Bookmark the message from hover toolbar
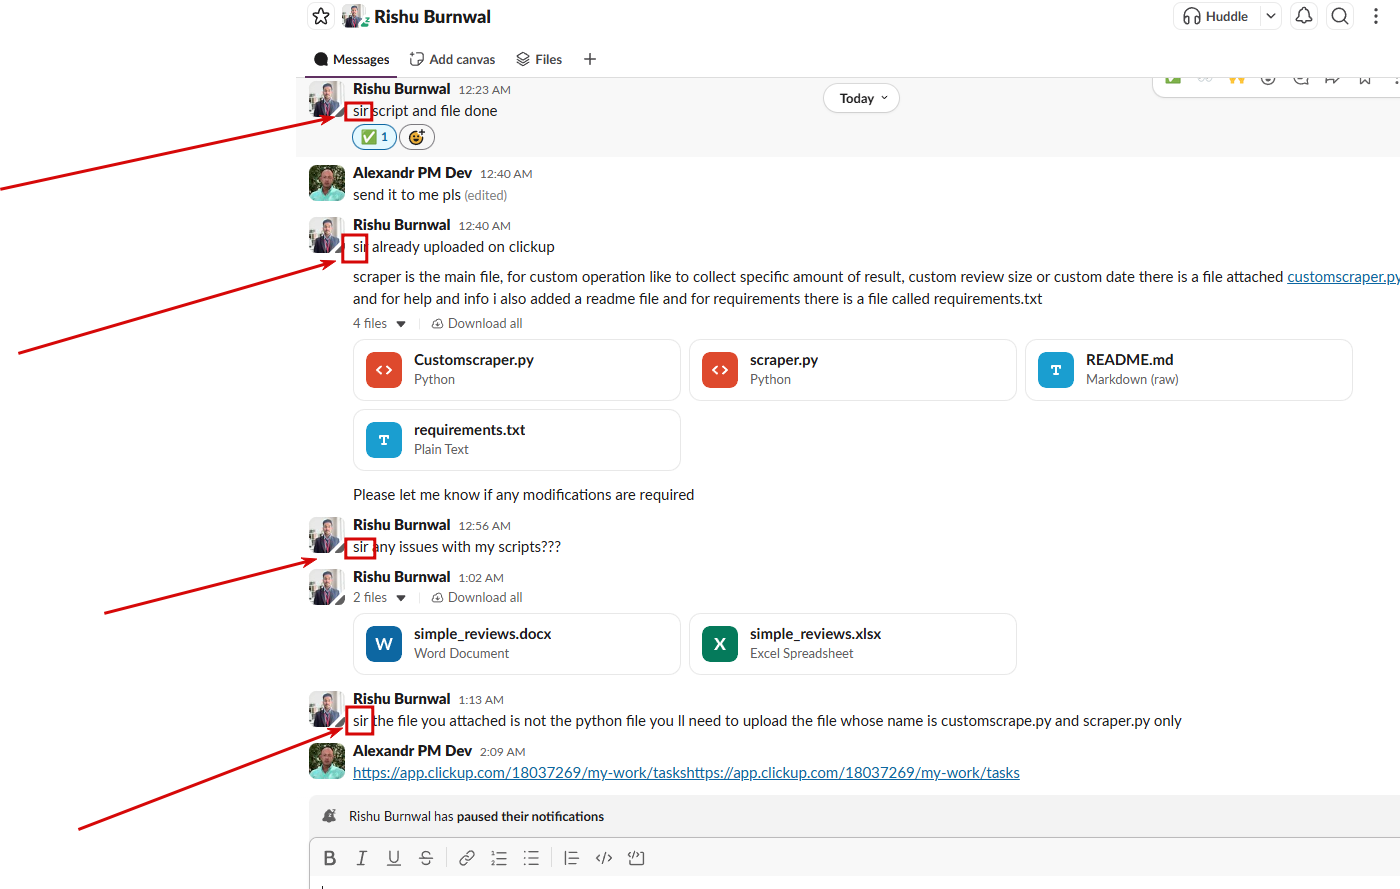The width and height of the screenshot is (1400, 889). 1364,79
